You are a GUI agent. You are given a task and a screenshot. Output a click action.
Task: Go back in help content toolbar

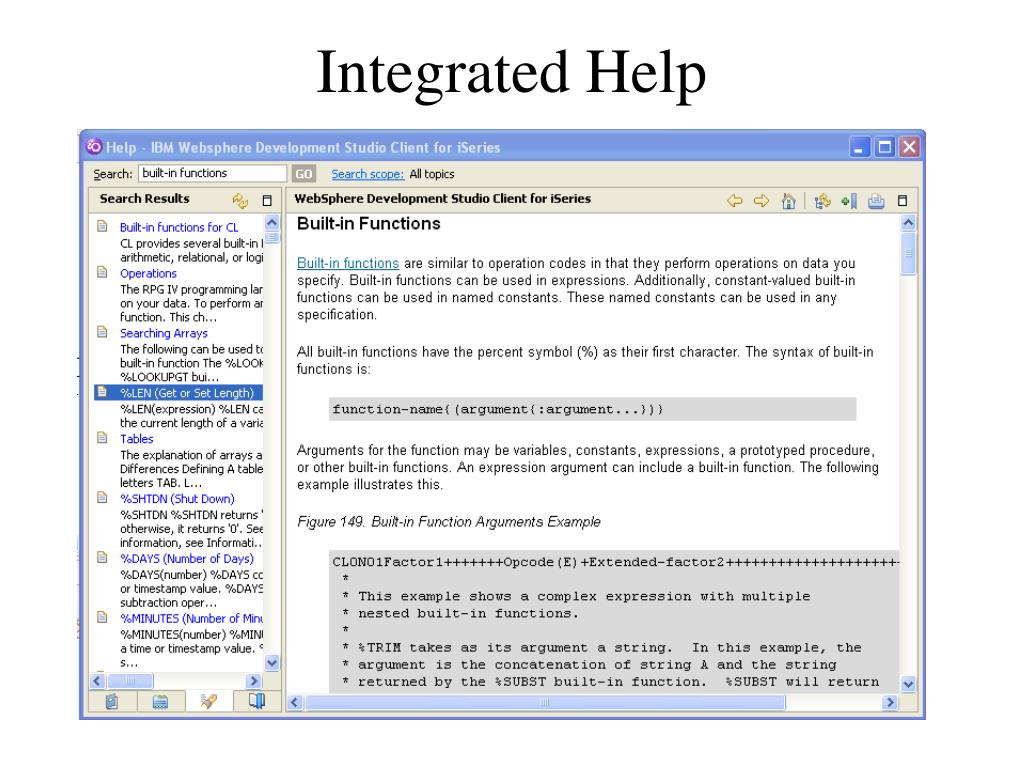point(735,200)
